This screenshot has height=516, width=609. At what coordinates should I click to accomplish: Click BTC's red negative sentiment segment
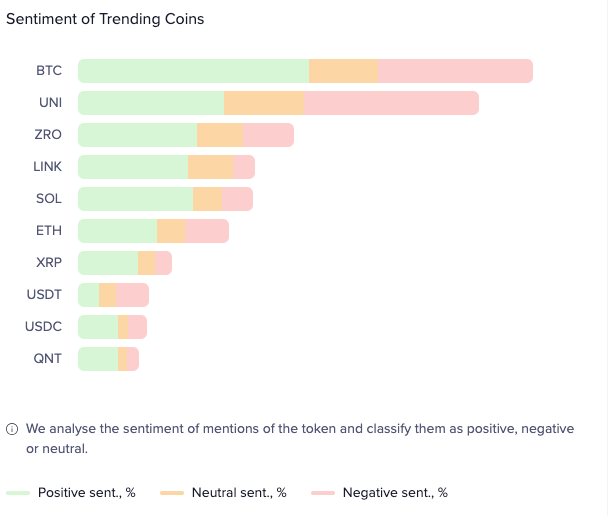[455, 71]
